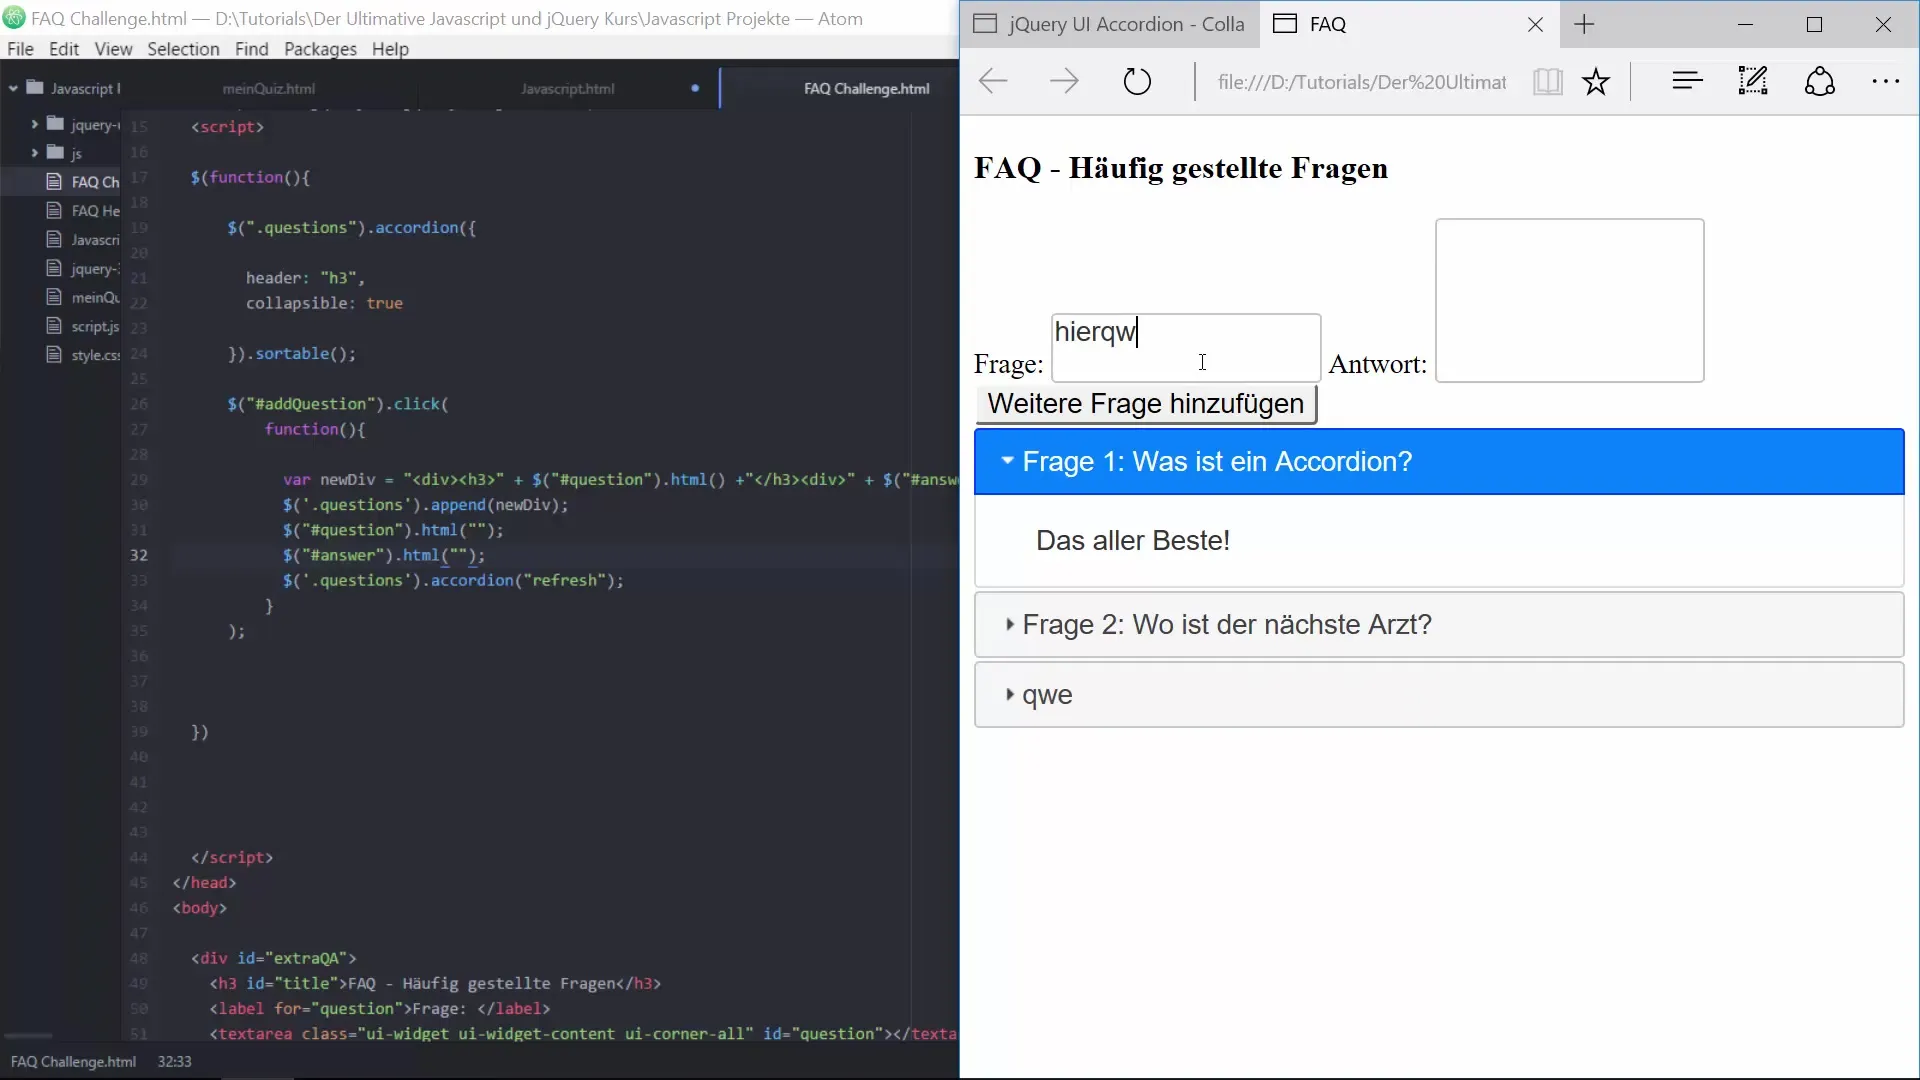
Task: Expand the jquery folder in tree
Action: (x=34, y=124)
